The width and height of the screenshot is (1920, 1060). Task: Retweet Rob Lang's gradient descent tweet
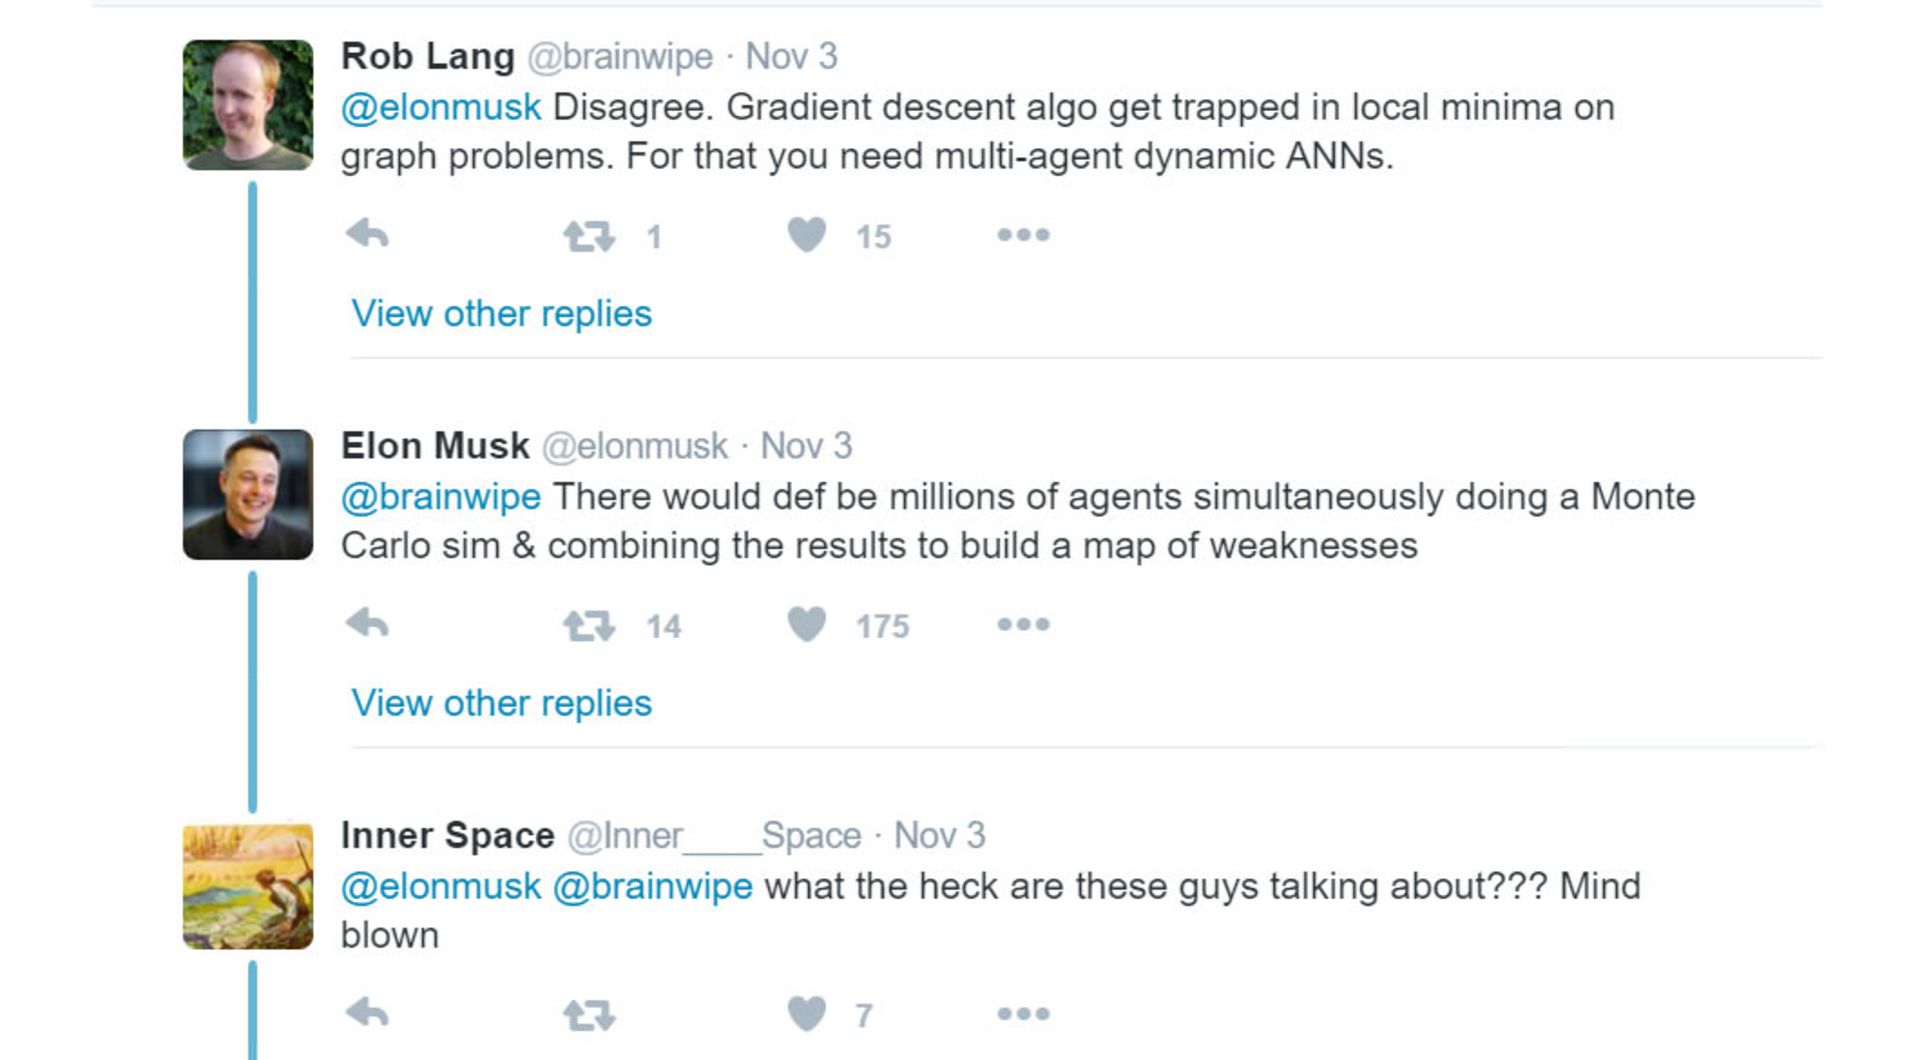tap(589, 237)
